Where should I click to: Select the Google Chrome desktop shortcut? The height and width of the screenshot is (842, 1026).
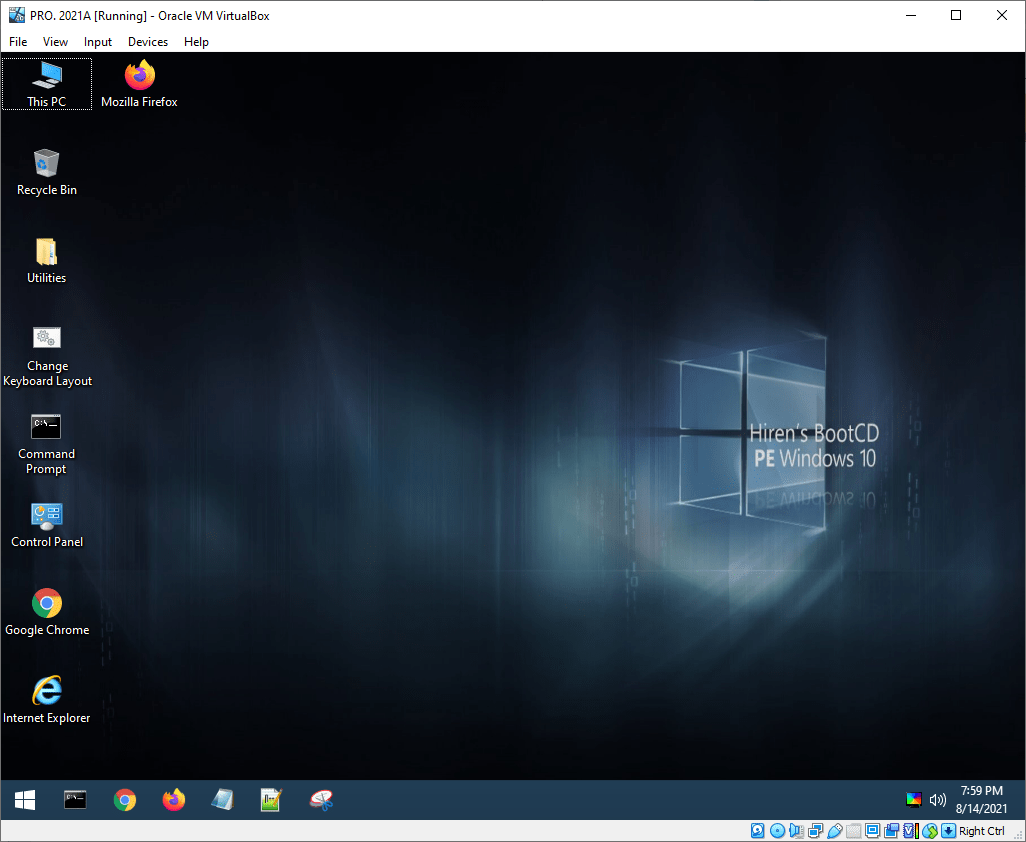46,612
